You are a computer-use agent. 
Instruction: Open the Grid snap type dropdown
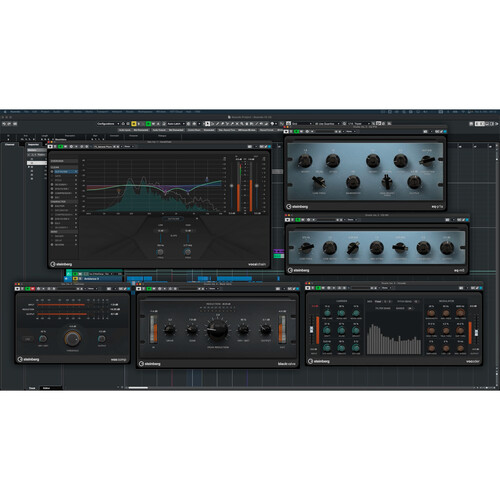point(302,124)
